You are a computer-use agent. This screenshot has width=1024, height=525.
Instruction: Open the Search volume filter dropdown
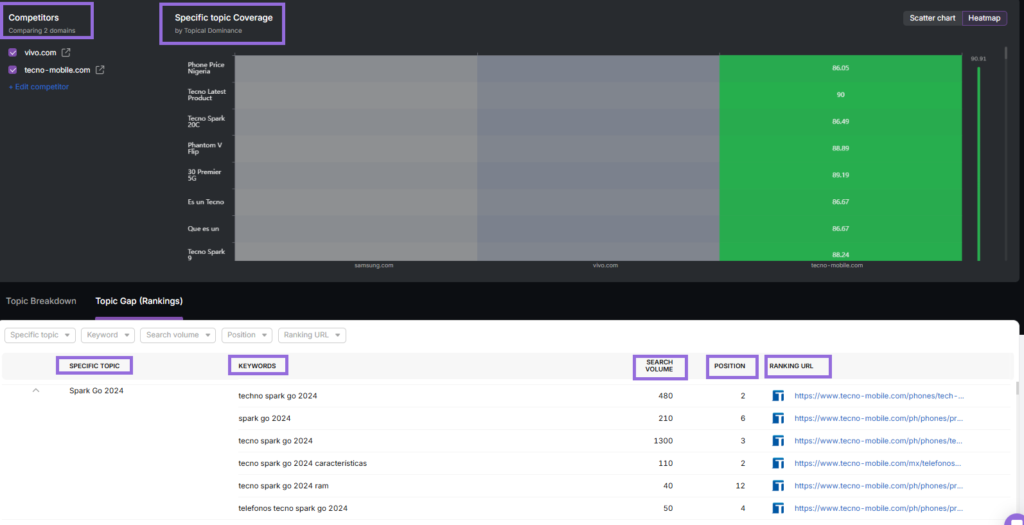(178, 335)
